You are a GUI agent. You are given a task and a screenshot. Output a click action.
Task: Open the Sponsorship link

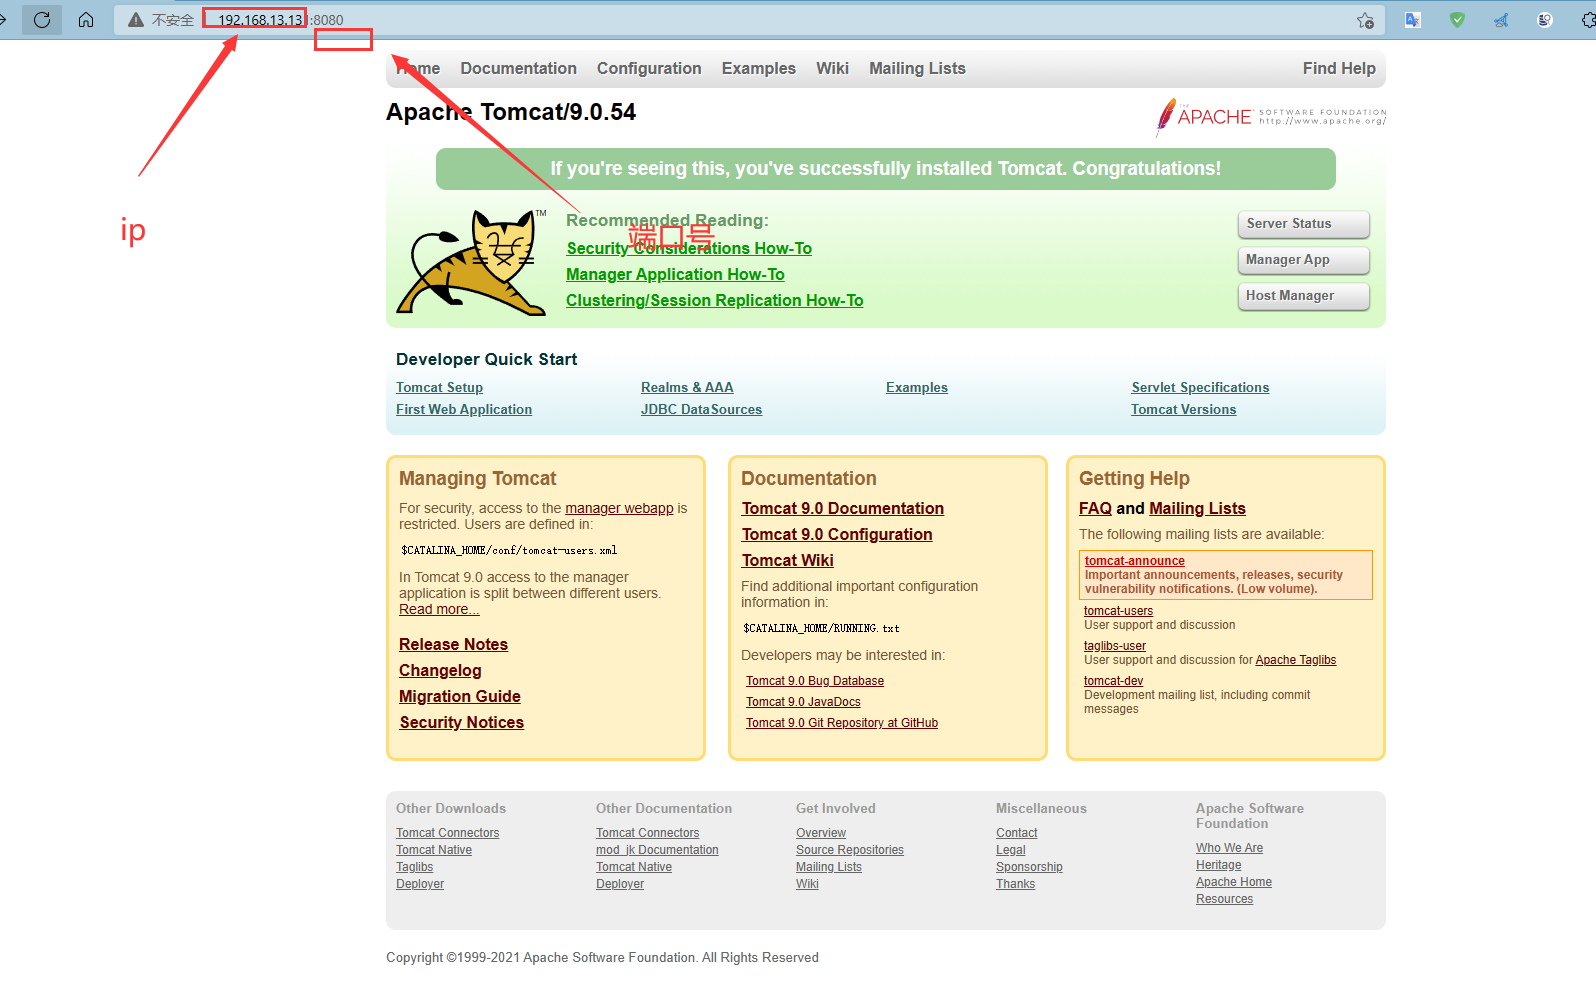click(1029, 867)
